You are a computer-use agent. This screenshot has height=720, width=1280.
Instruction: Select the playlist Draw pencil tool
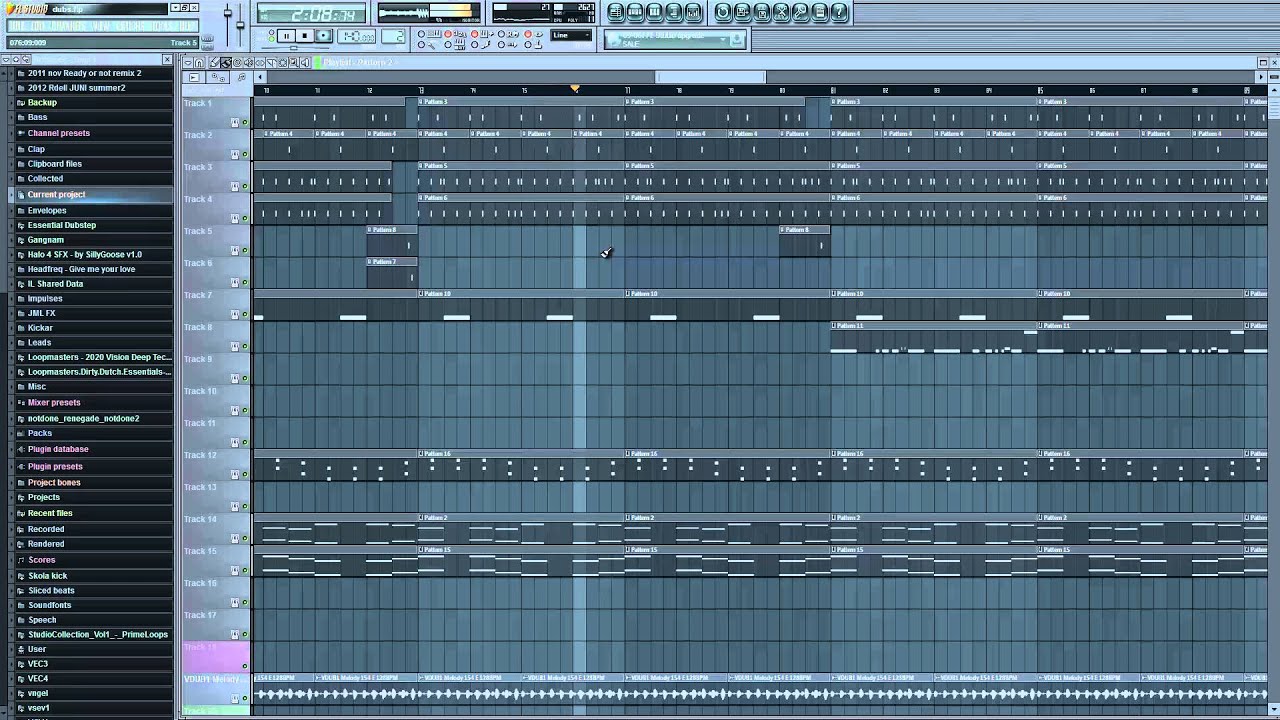click(214, 62)
